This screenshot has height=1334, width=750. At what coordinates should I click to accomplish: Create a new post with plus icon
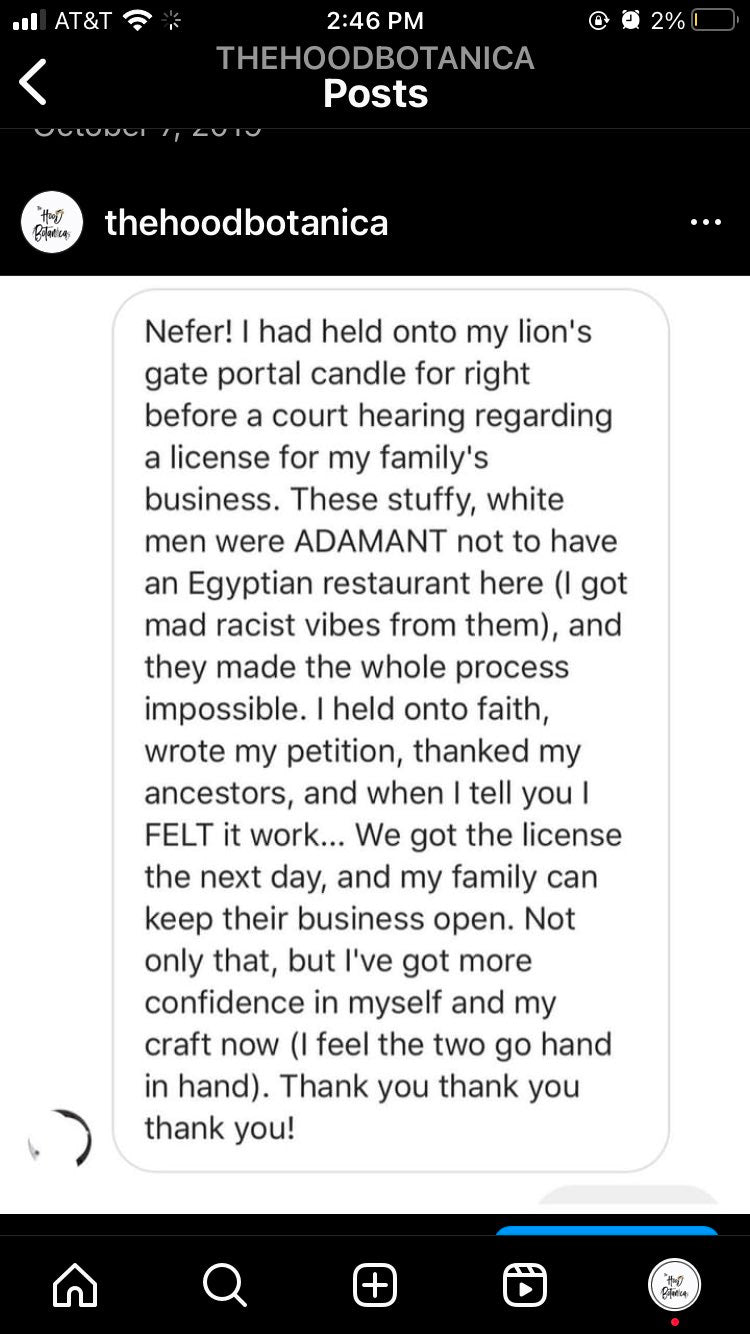pyautogui.click(x=375, y=1285)
